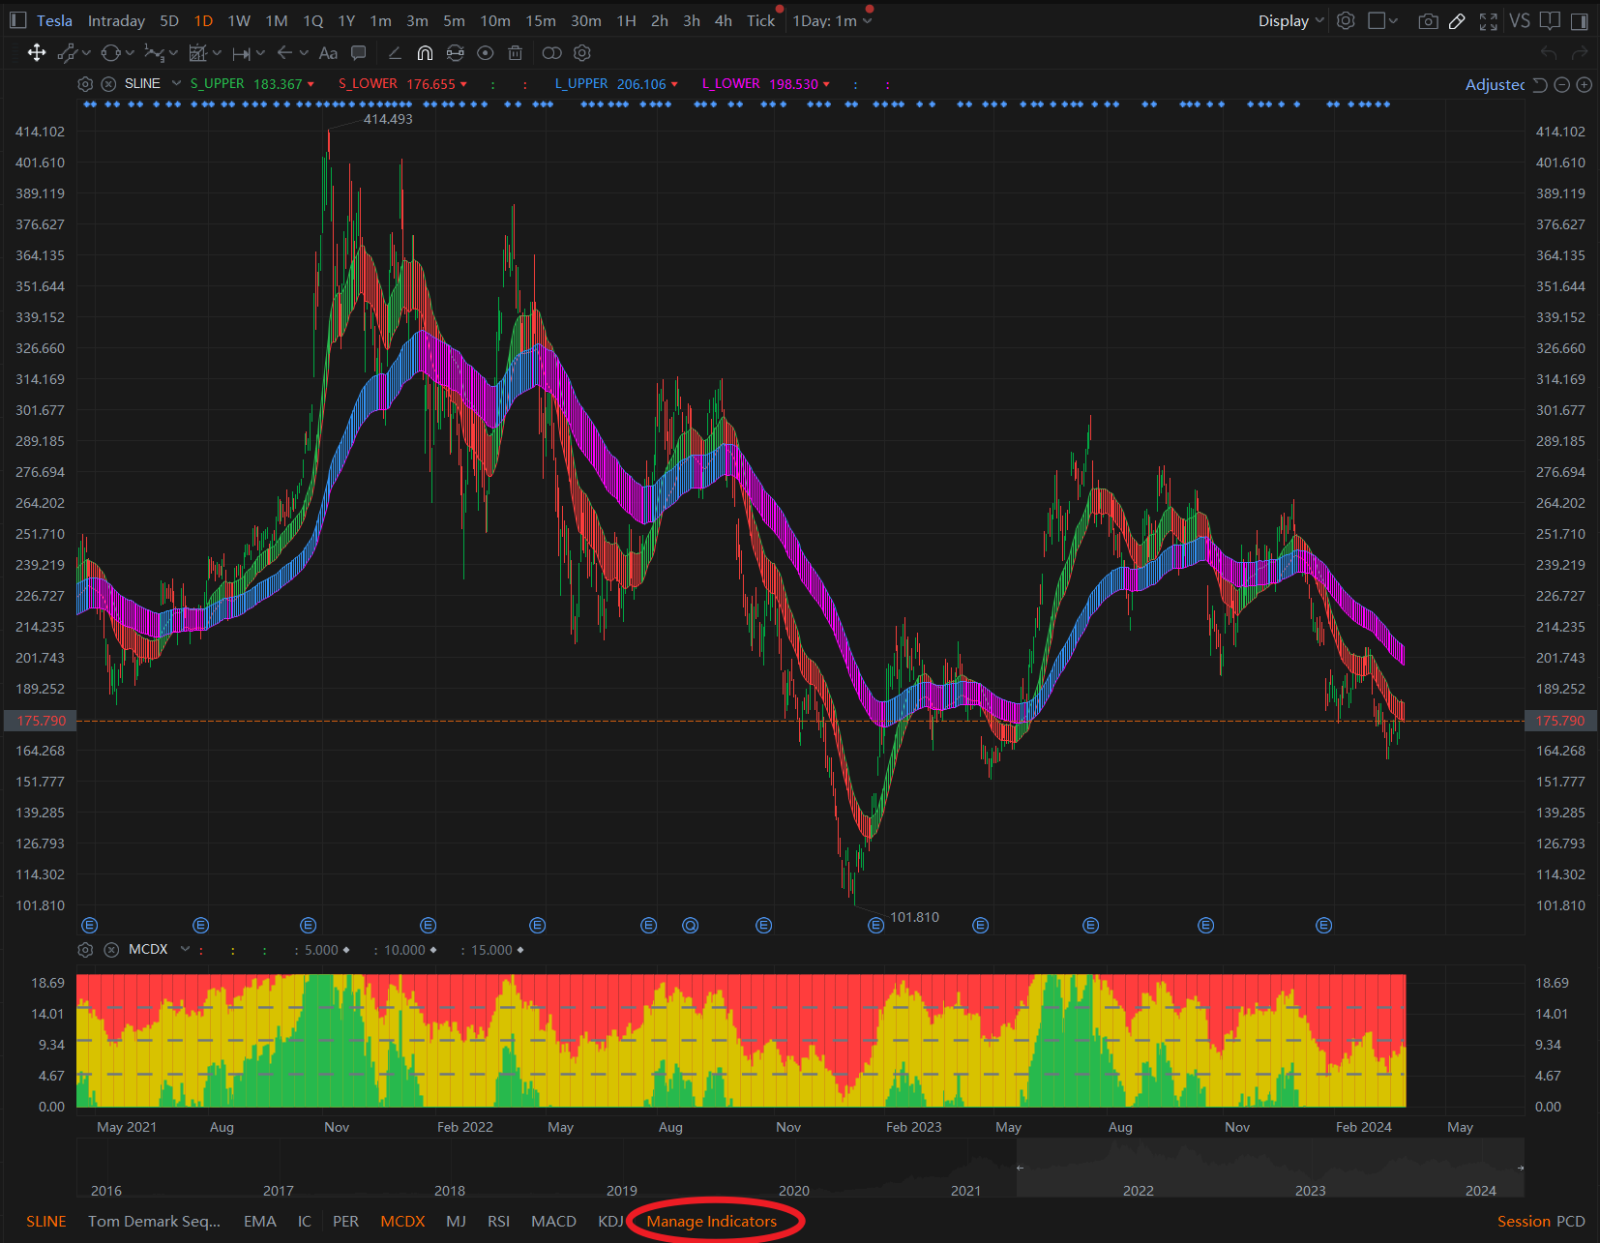Delete drawings with the trash icon
The image size is (1600, 1243).
(x=515, y=53)
